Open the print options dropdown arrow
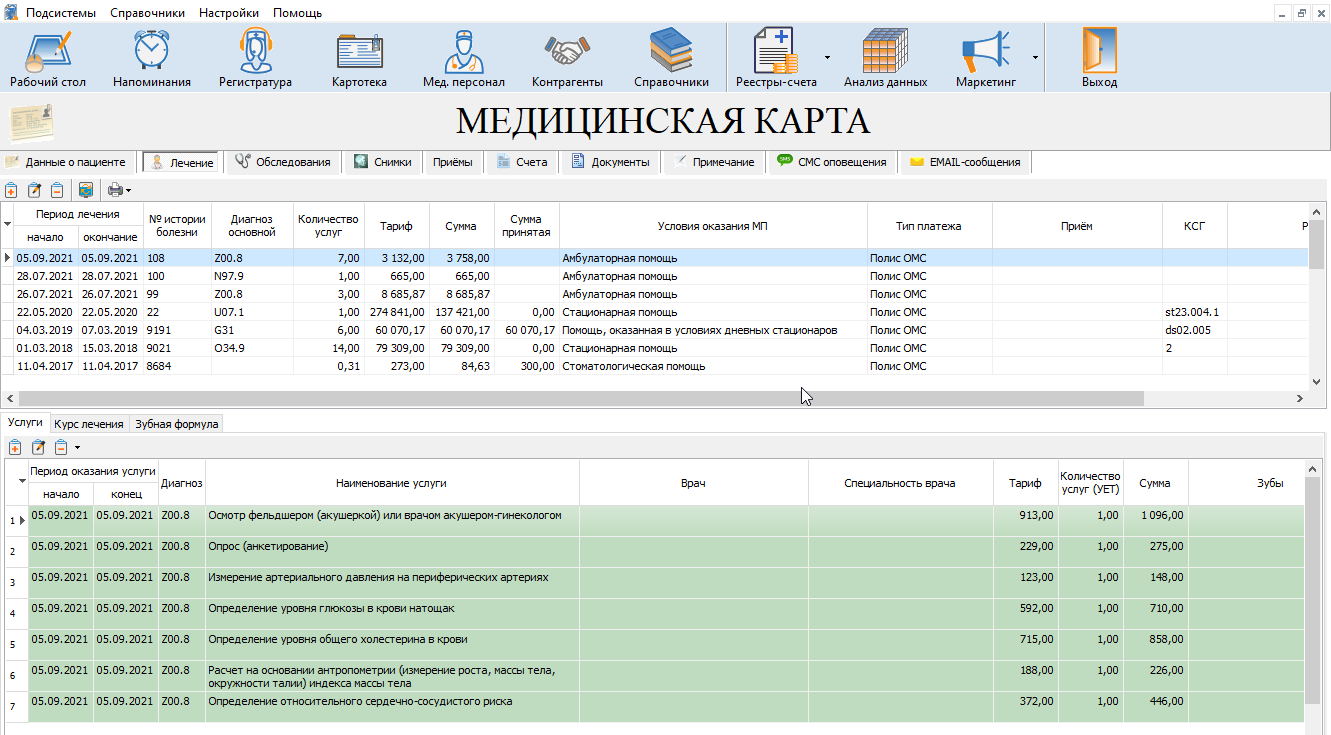This screenshot has height=735, width=1331. pyautogui.click(x=128, y=190)
